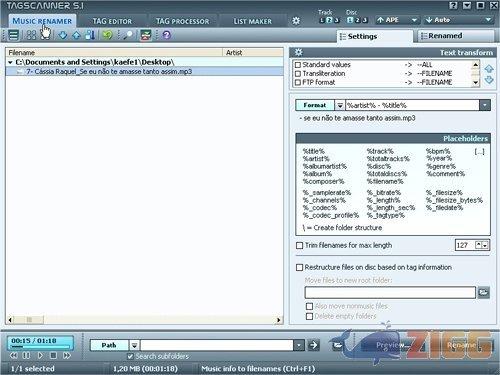Toggle Trim filenames for max length
Screen dimensions: 500x375
tap(299, 245)
